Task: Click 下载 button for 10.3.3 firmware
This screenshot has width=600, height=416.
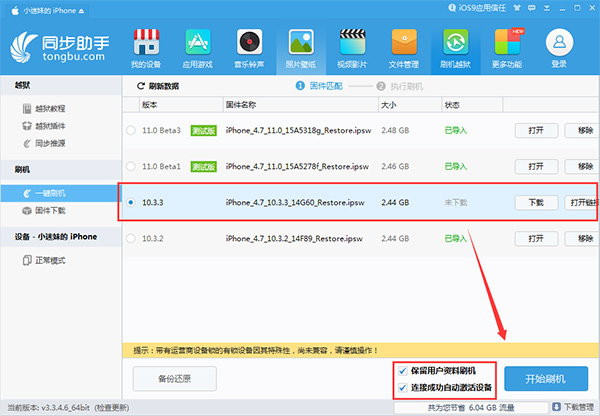Action: click(x=536, y=202)
